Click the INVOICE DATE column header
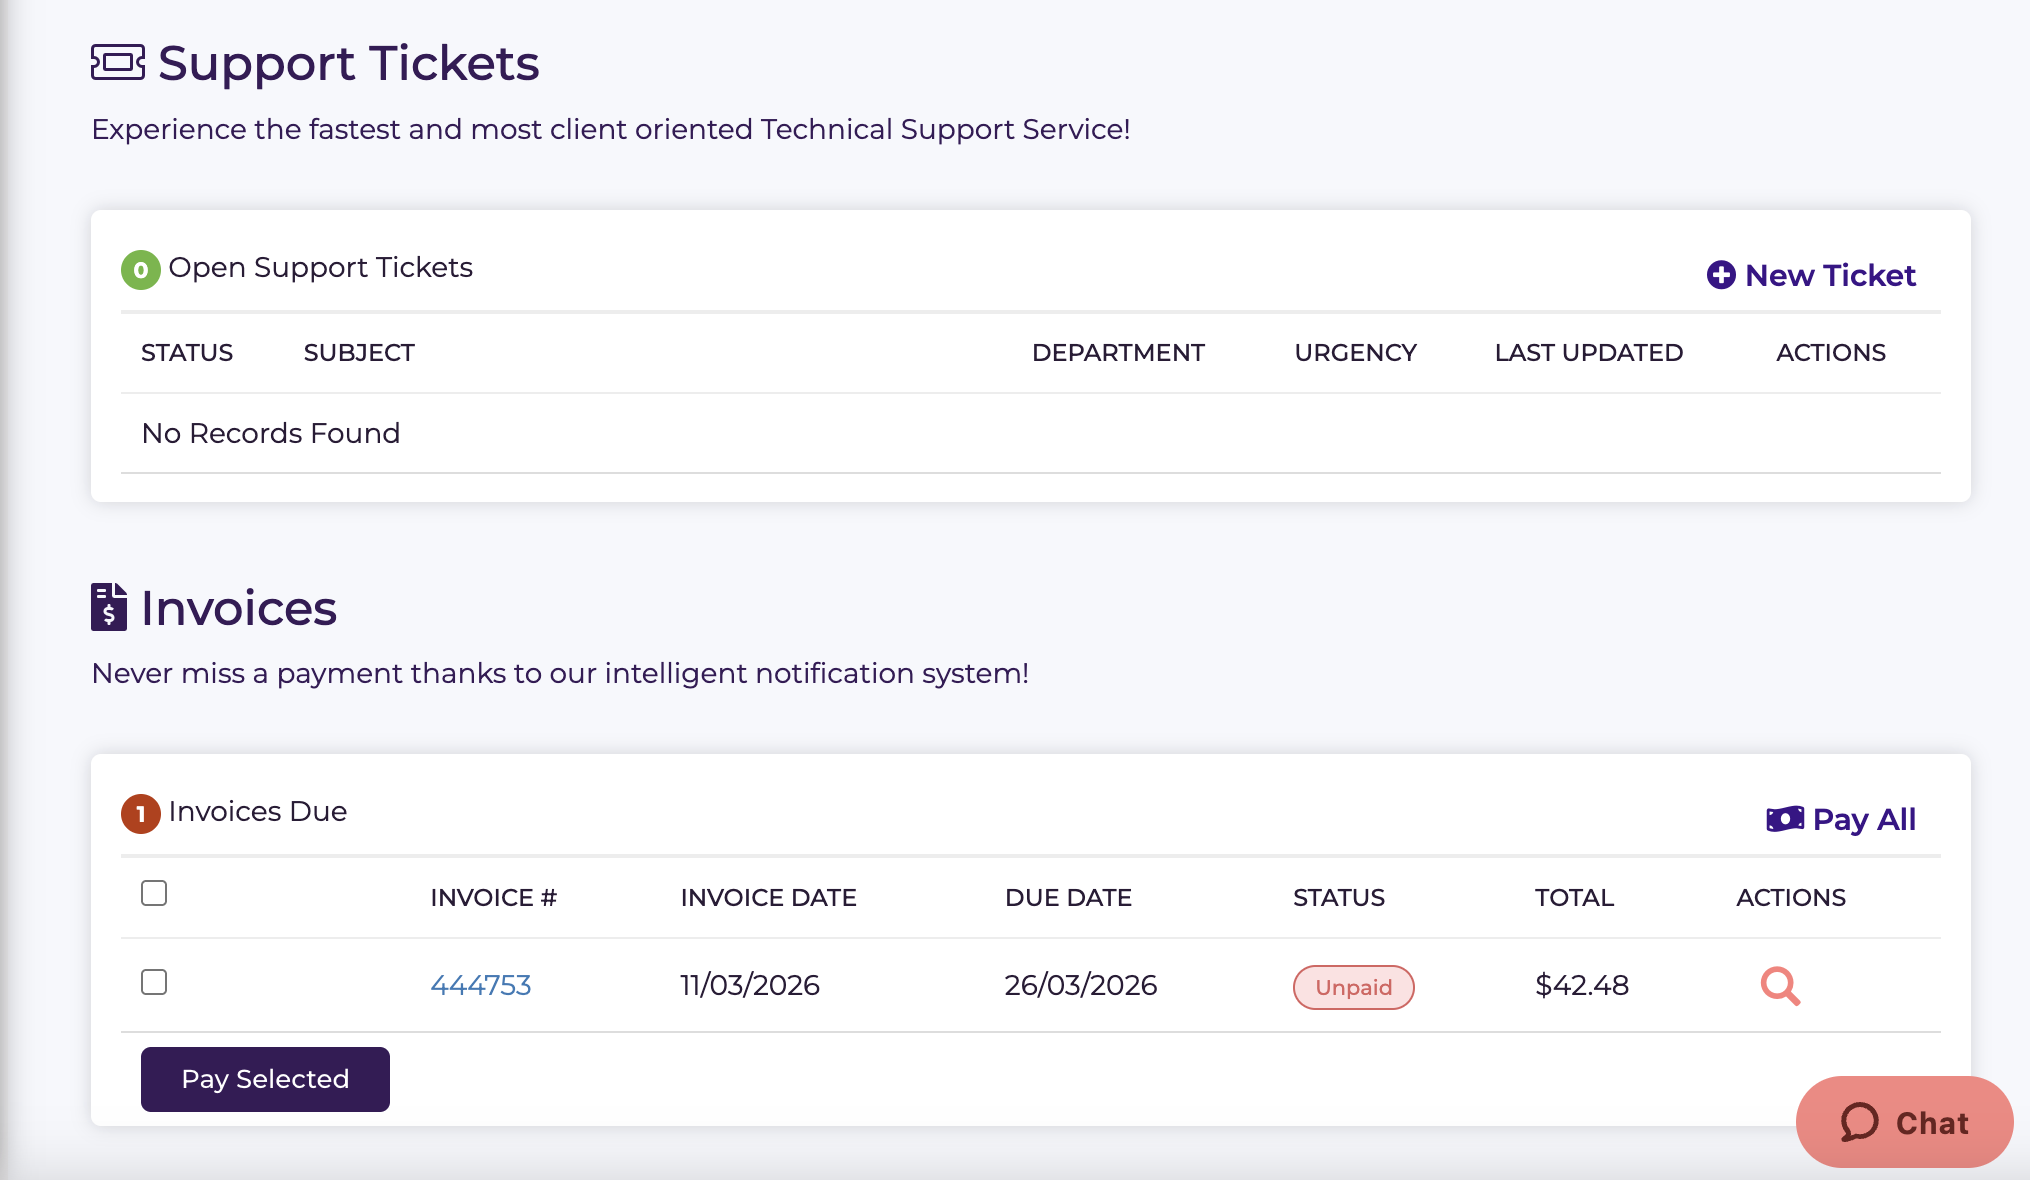This screenshot has width=2030, height=1180. click(769, 898)
